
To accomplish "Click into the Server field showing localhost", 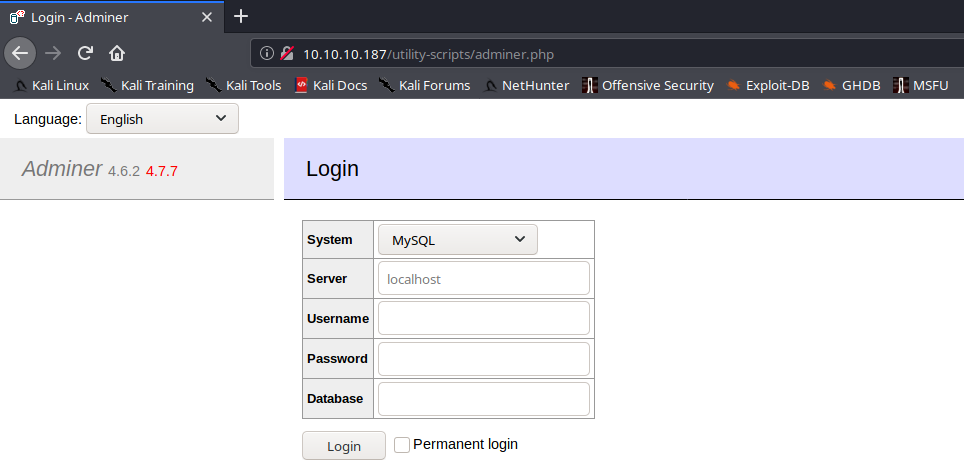I will (483, 279).
